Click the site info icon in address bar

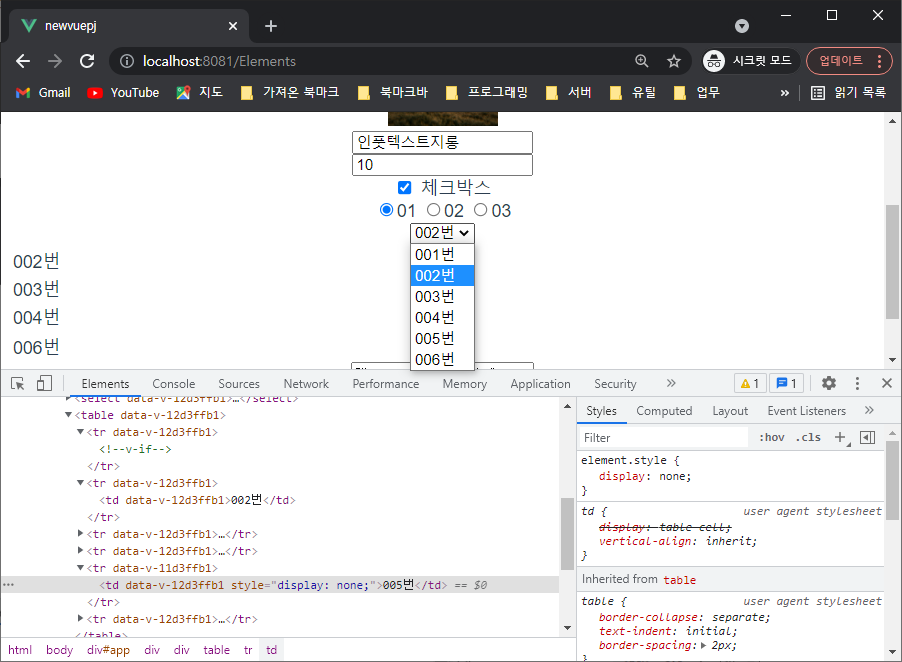pos(127,61)
